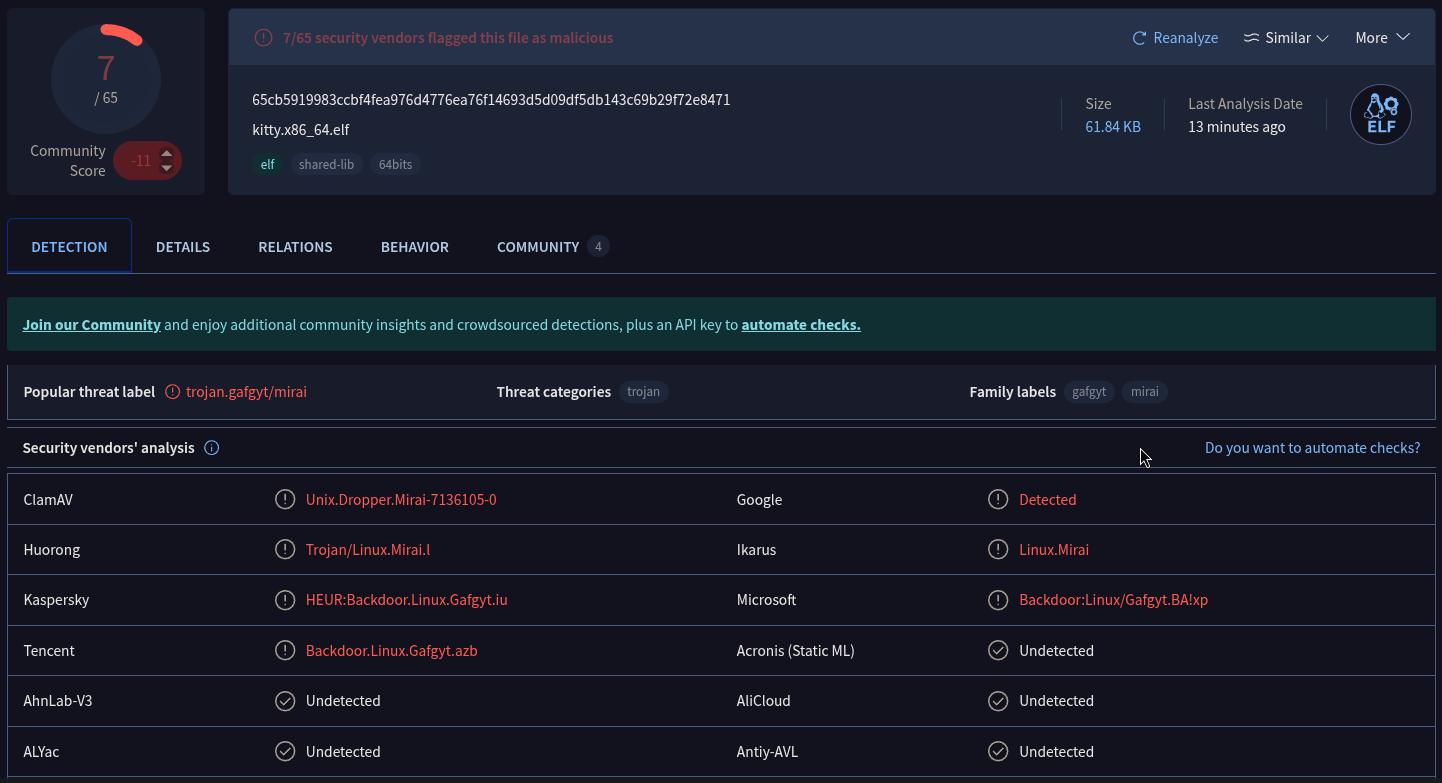The image size is (1442, 783).
Task: Click the 61.84 KB size value
Action: tap(1113, 127)
